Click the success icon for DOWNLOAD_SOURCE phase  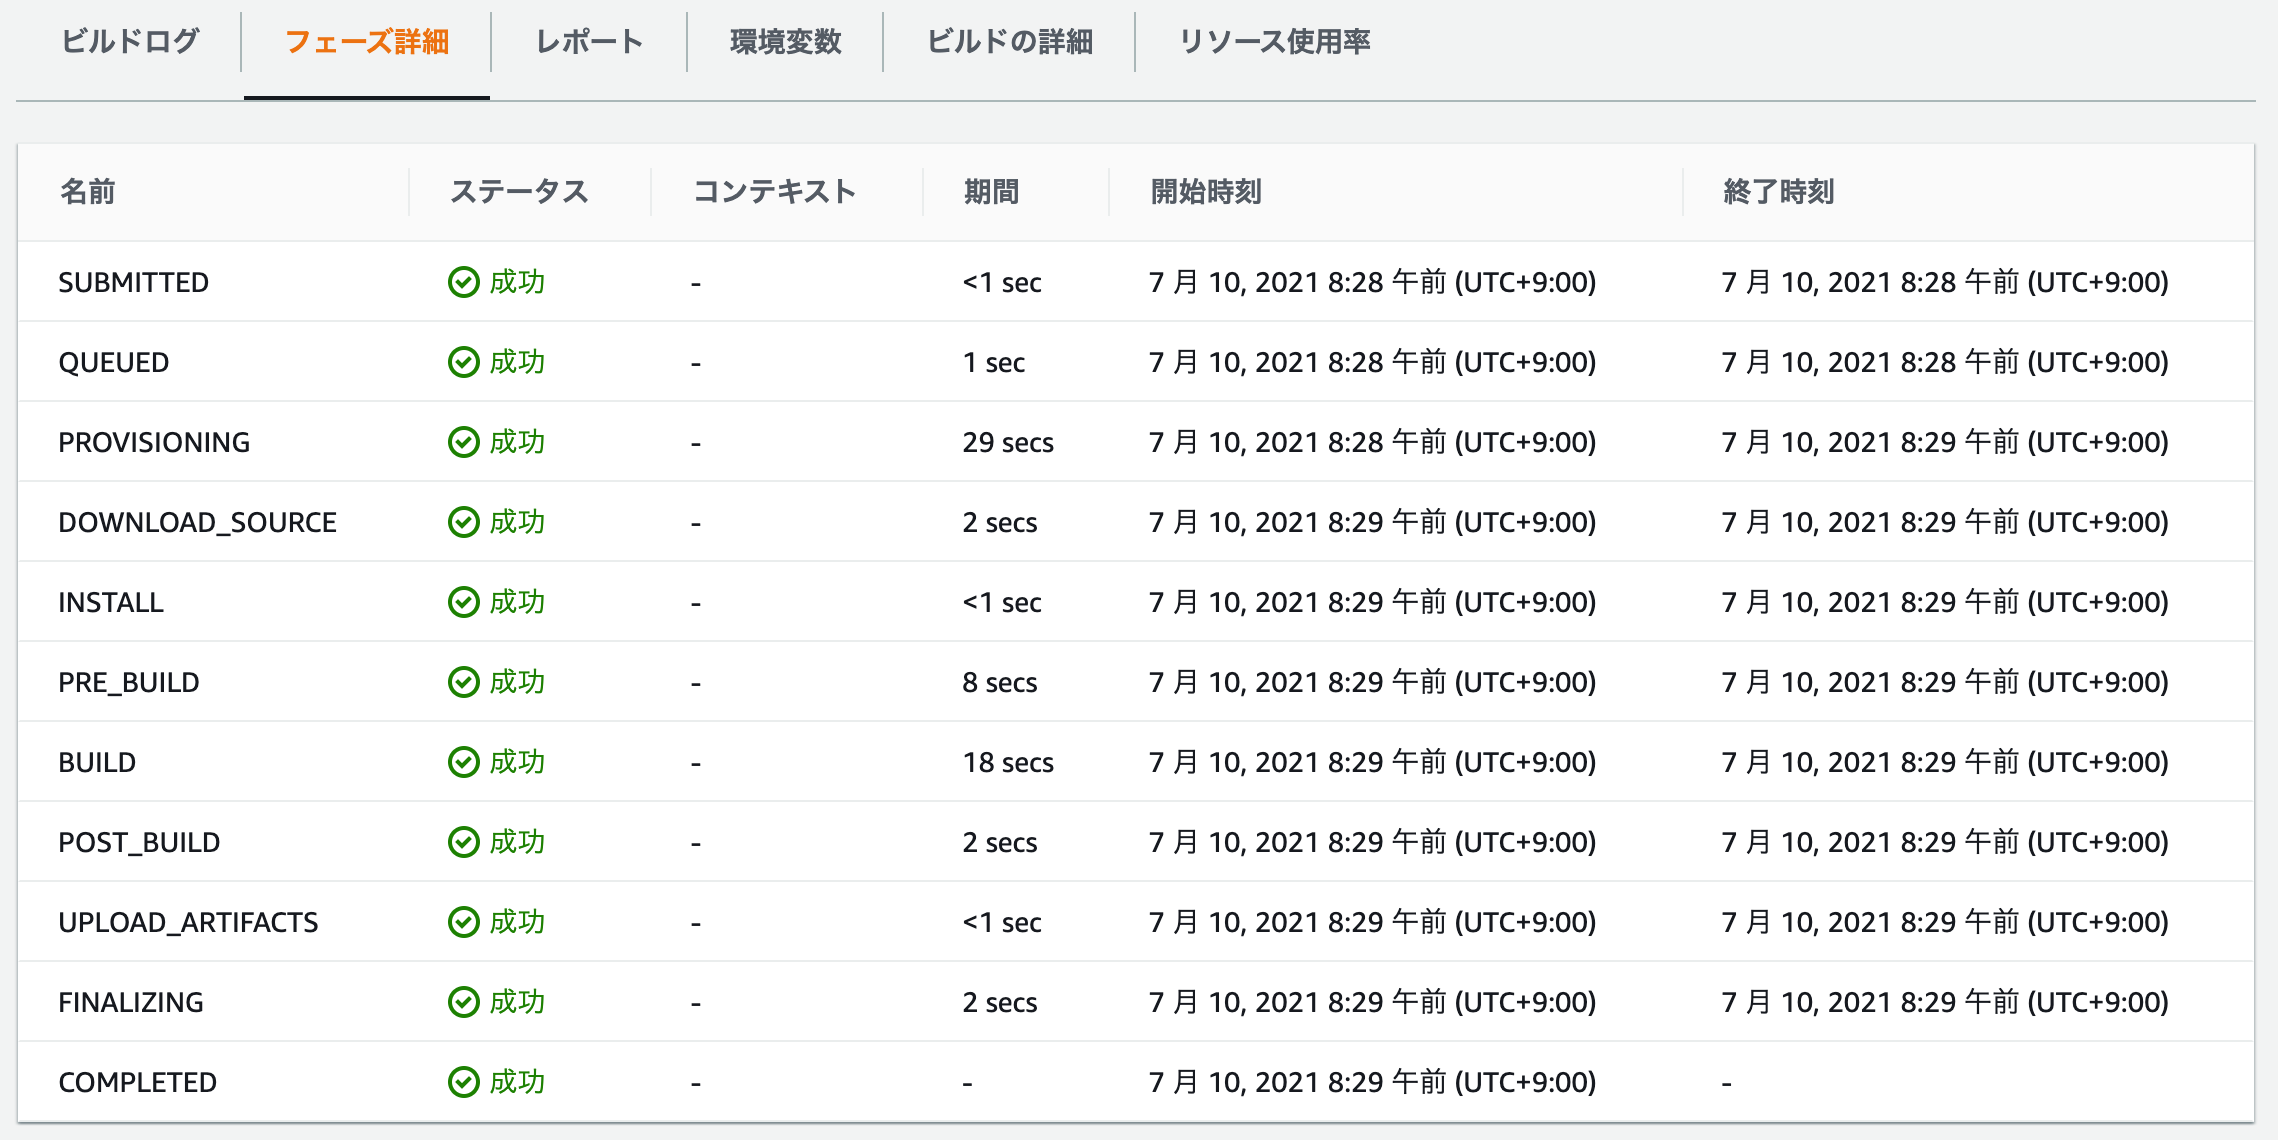point(464,521)
